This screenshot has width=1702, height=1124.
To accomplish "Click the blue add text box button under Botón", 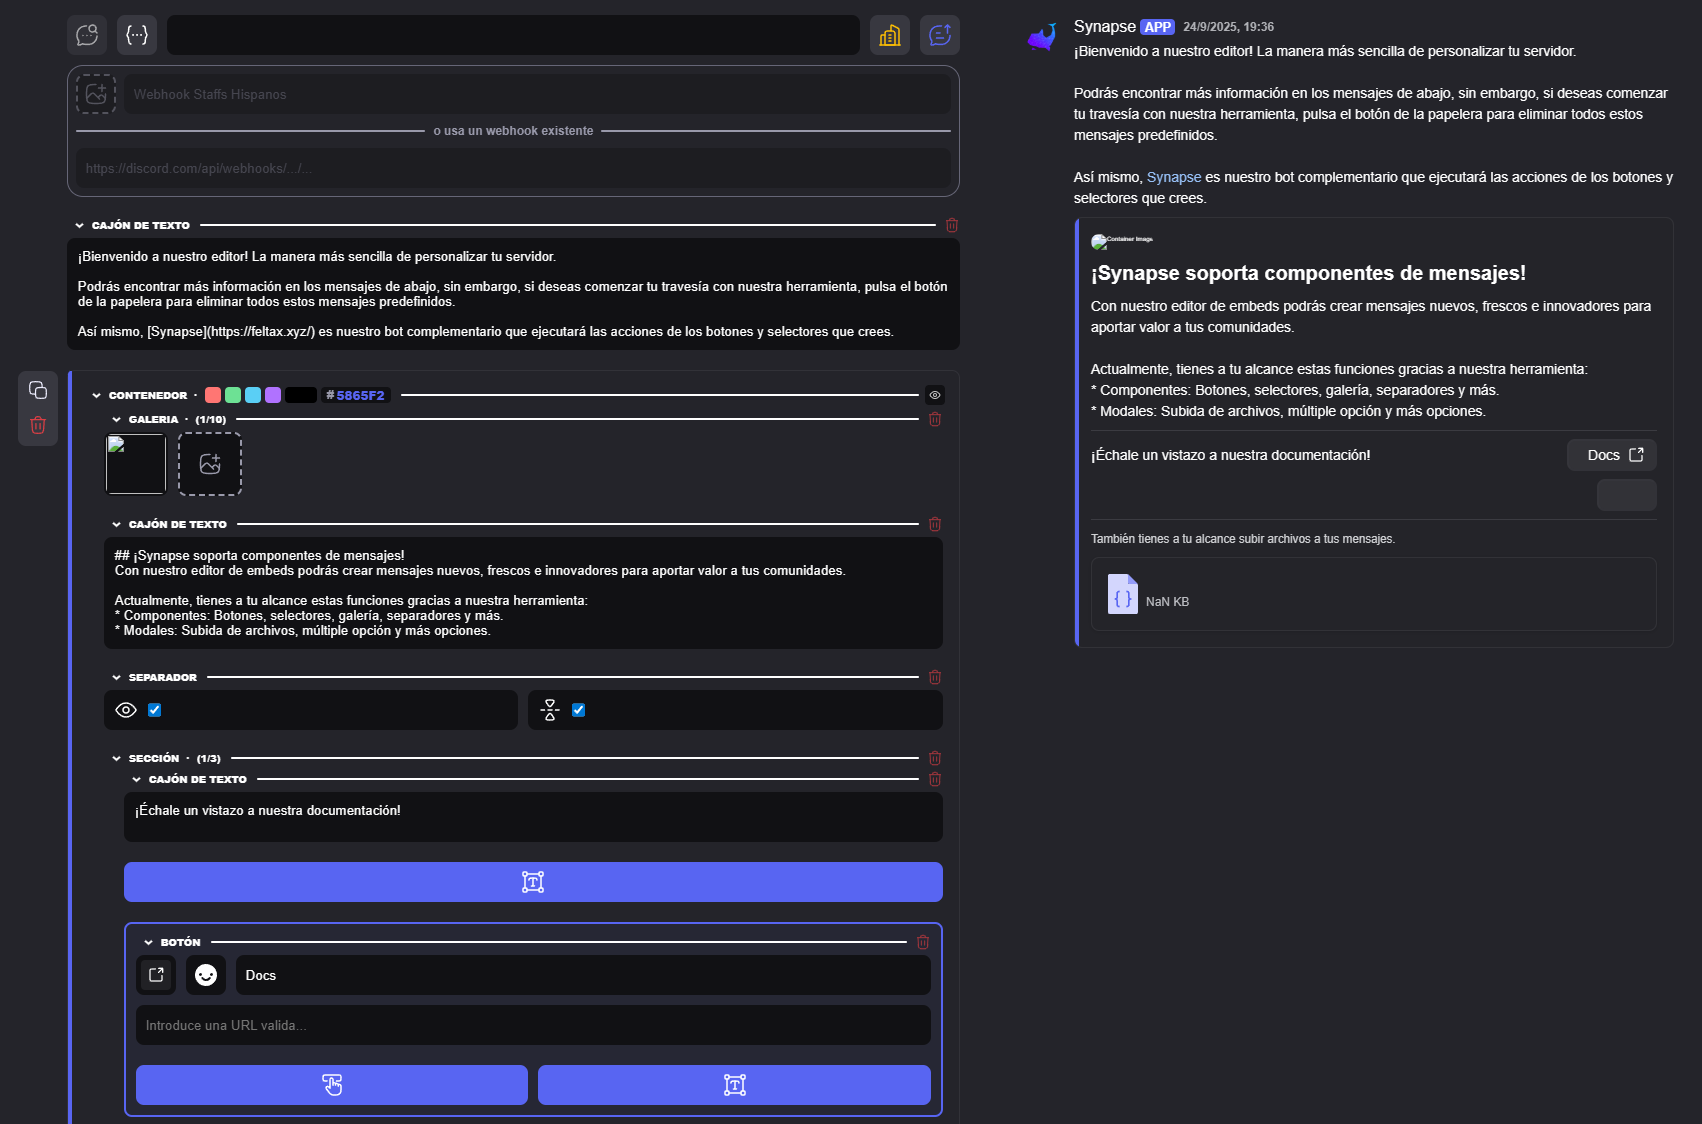I will (x=734, y=1085).
